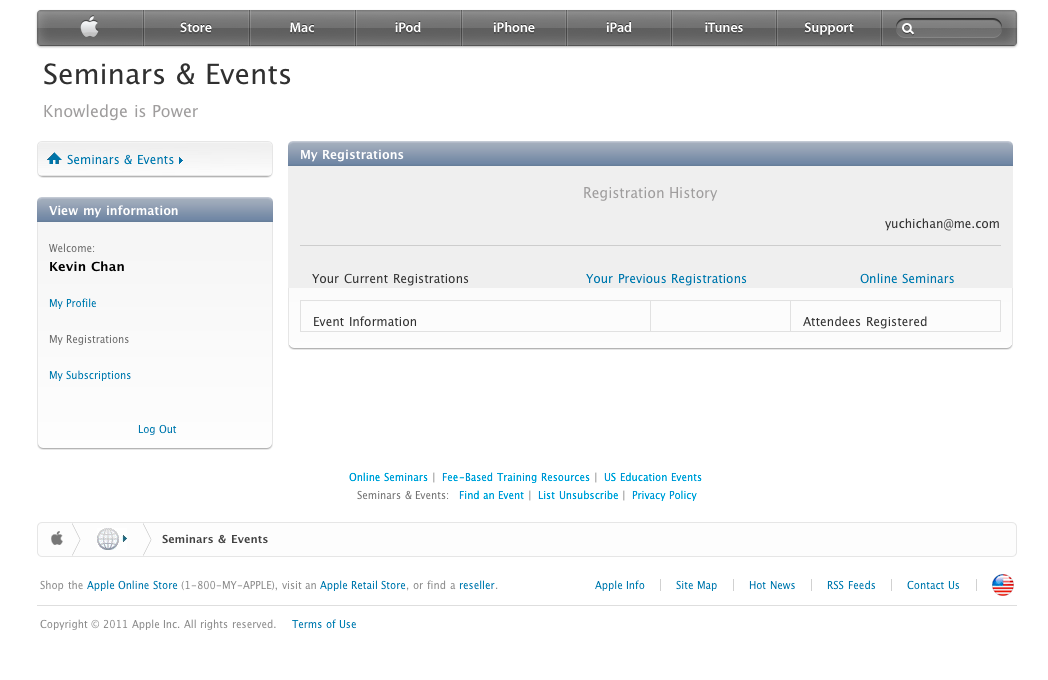The image size is (1048, 680).
Task: Open My Subscriptions link
Action: 90,375
